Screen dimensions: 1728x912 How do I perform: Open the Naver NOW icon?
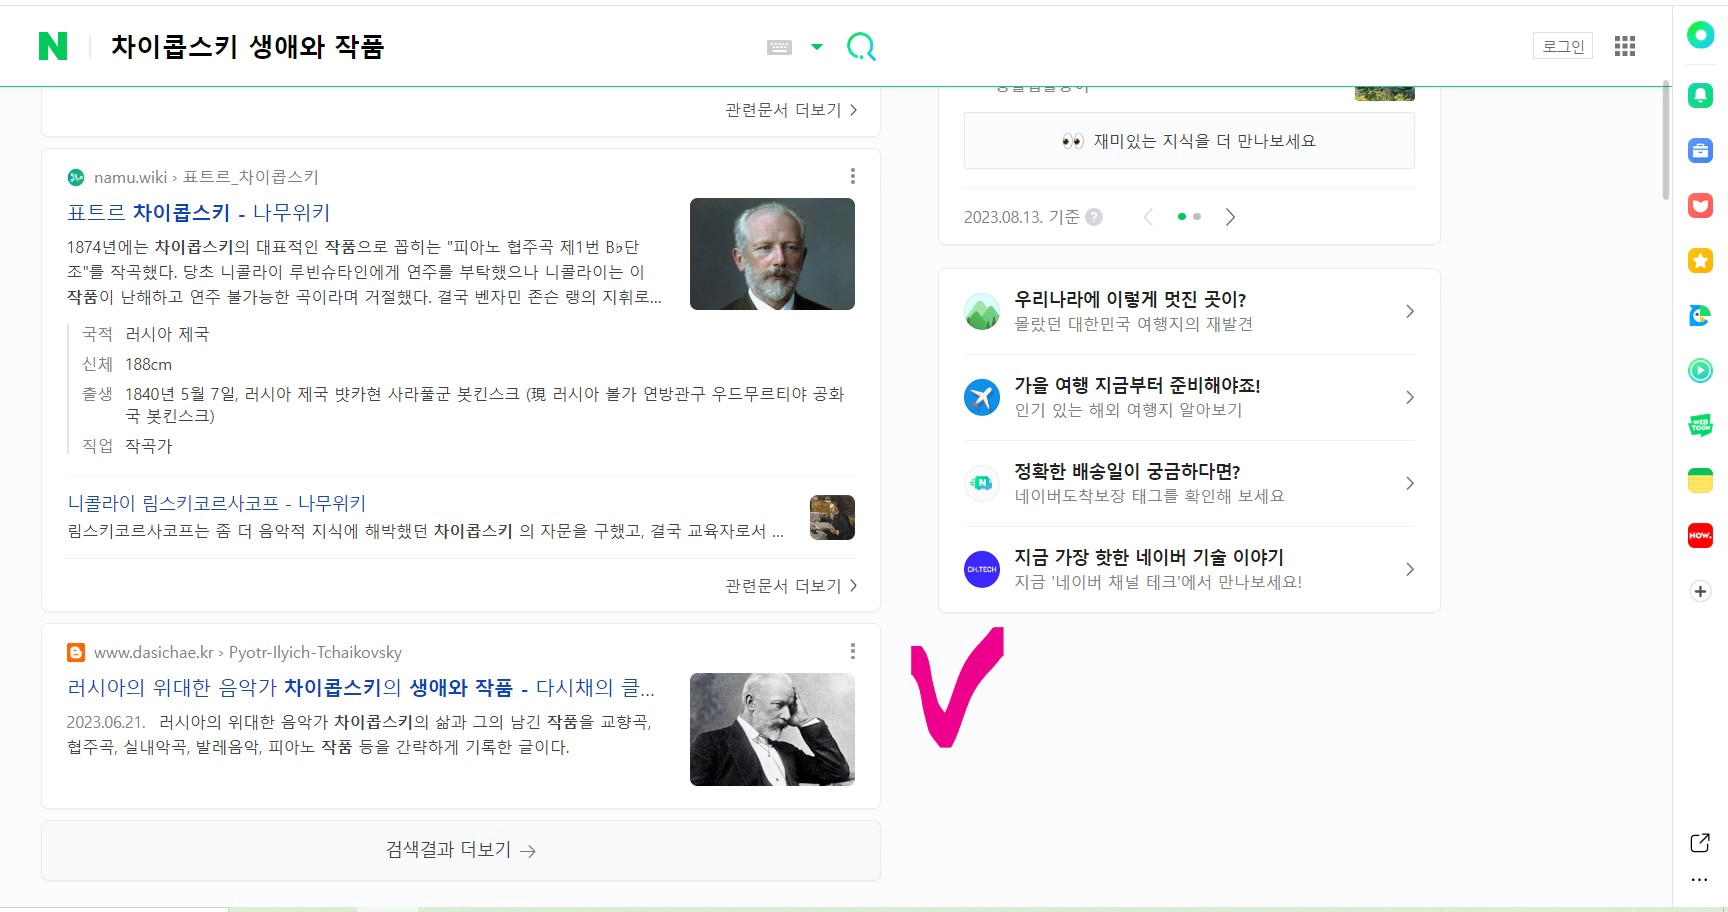[x=1700, y=535]
